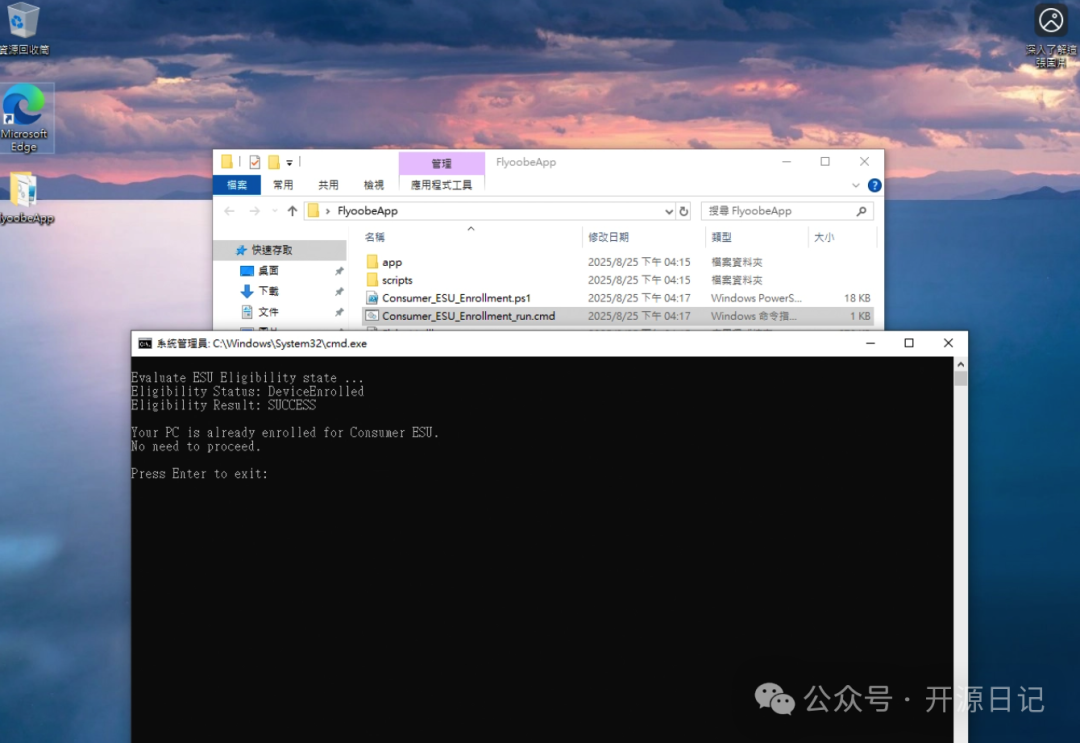Sort files by the 修改日期 column header
The width and height of the screenshot is (1080, 743).
coord(608,237)
